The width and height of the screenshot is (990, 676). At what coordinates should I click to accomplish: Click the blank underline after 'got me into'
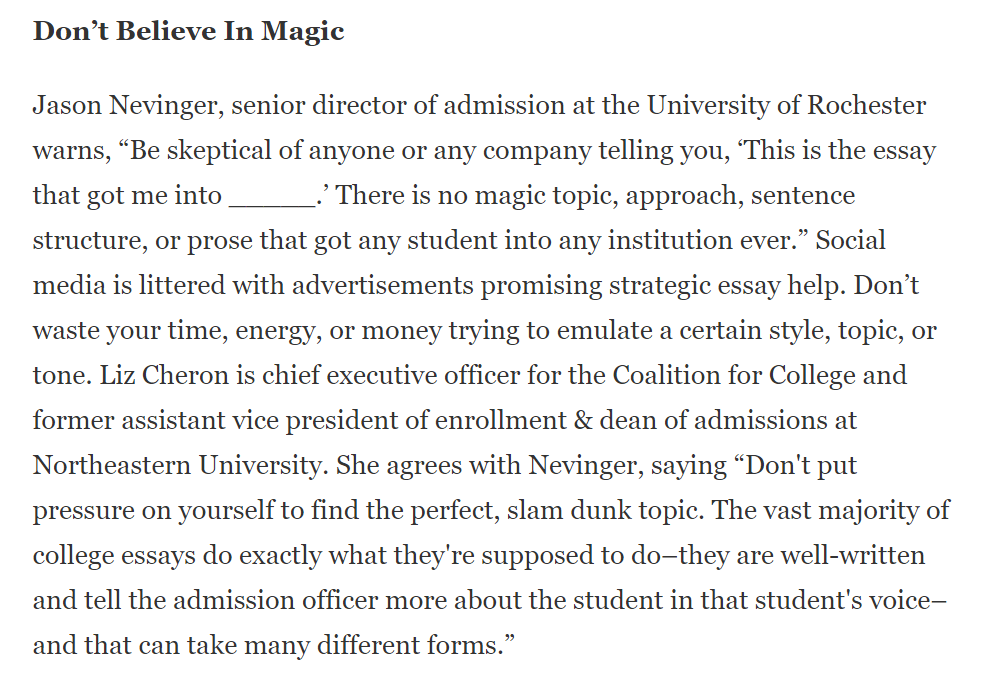click(x=272, y=197)
